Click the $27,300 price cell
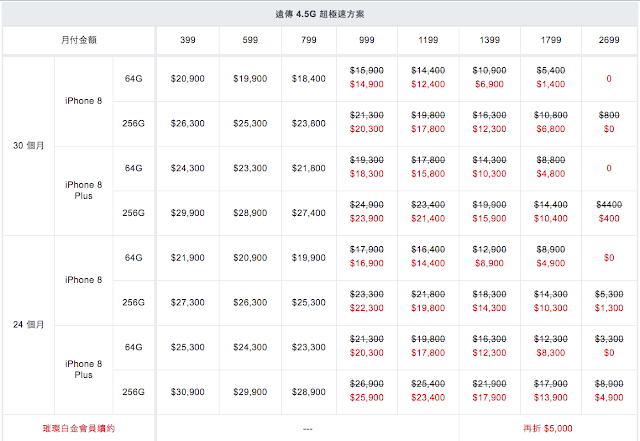Screen dimensions: 640x441 click(187, 303)
